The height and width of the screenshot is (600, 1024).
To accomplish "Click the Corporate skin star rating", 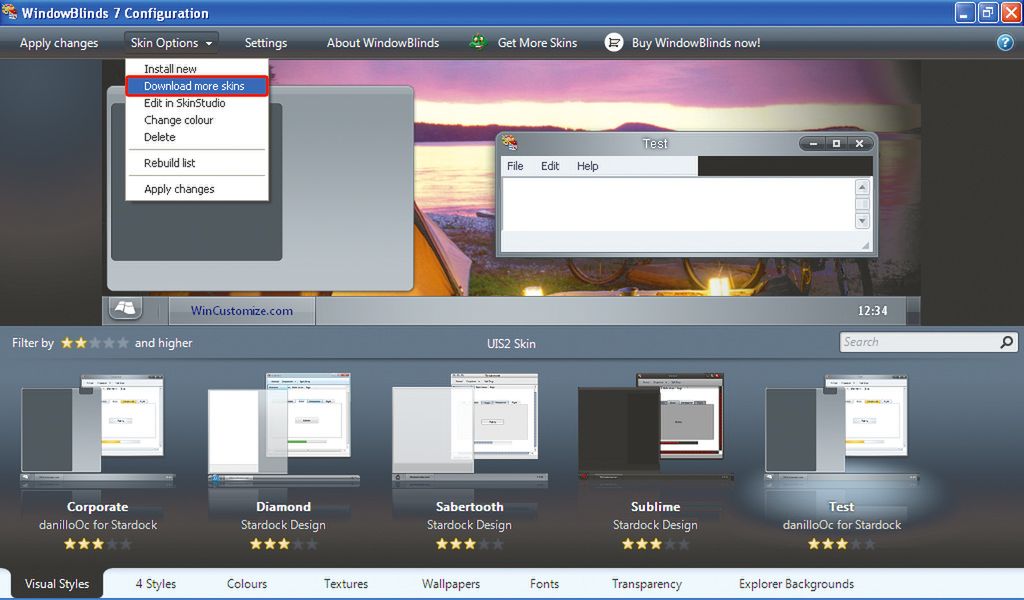I will coord(97,543).
